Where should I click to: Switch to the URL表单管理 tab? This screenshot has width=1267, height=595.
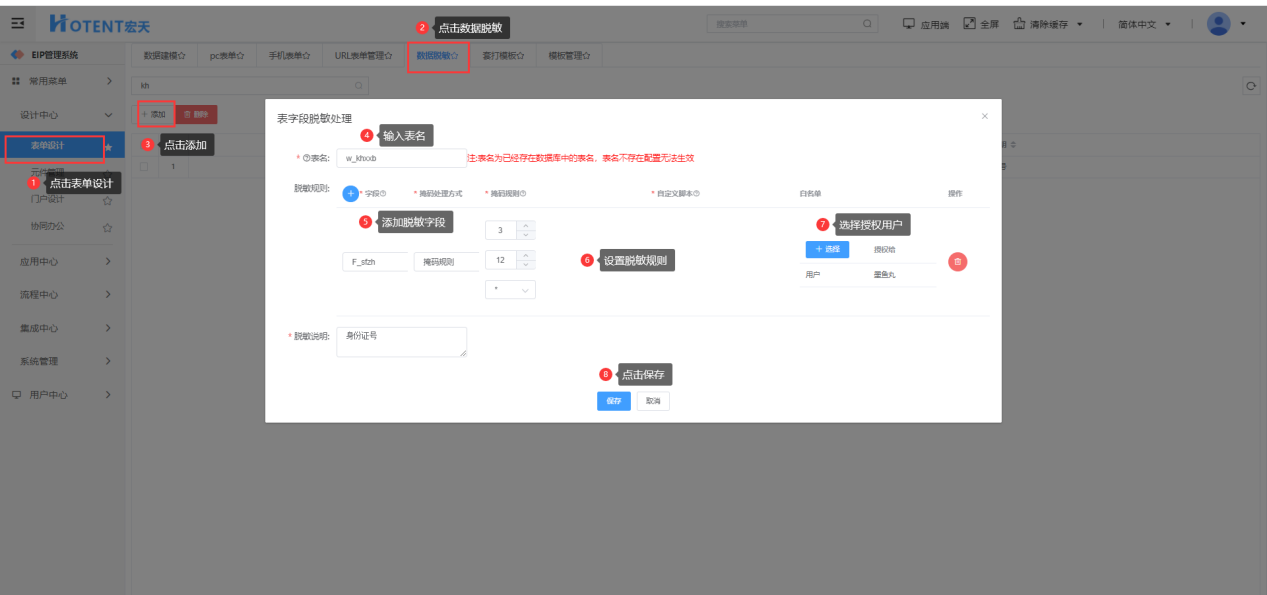[363, 56]
